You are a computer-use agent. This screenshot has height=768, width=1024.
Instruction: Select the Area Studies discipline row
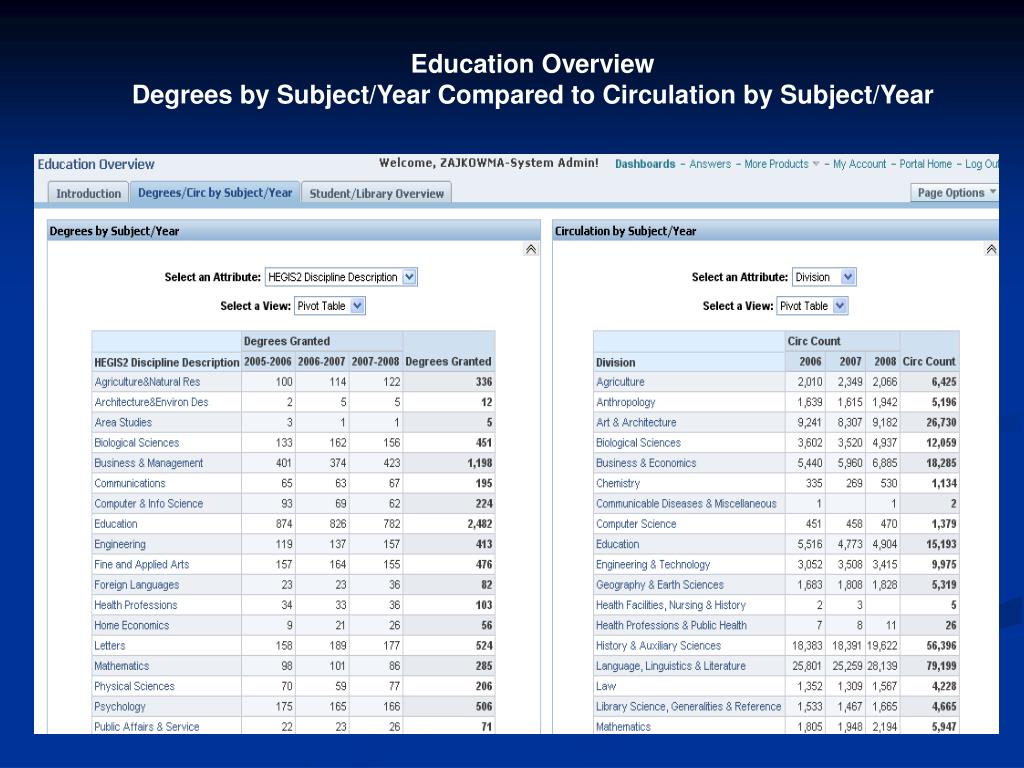click(123, 423)
